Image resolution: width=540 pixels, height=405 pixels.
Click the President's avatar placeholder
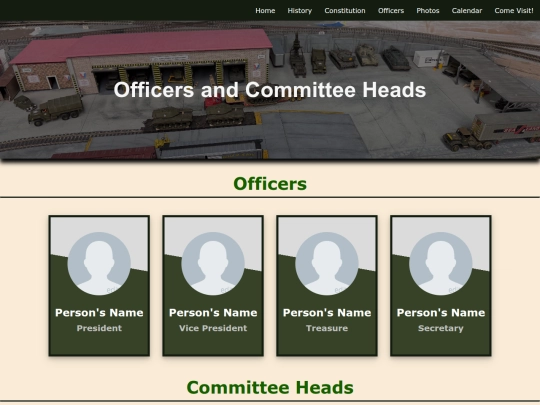click(x=99, y=263)
